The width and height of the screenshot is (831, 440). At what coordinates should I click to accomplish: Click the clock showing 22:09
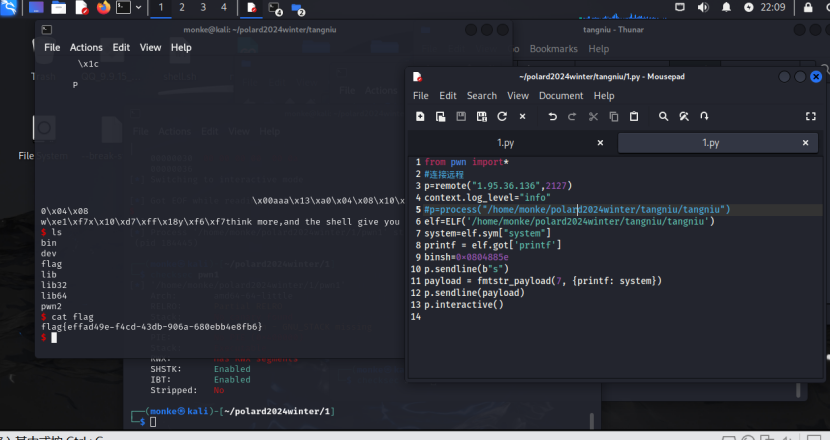tap(772, 8)
